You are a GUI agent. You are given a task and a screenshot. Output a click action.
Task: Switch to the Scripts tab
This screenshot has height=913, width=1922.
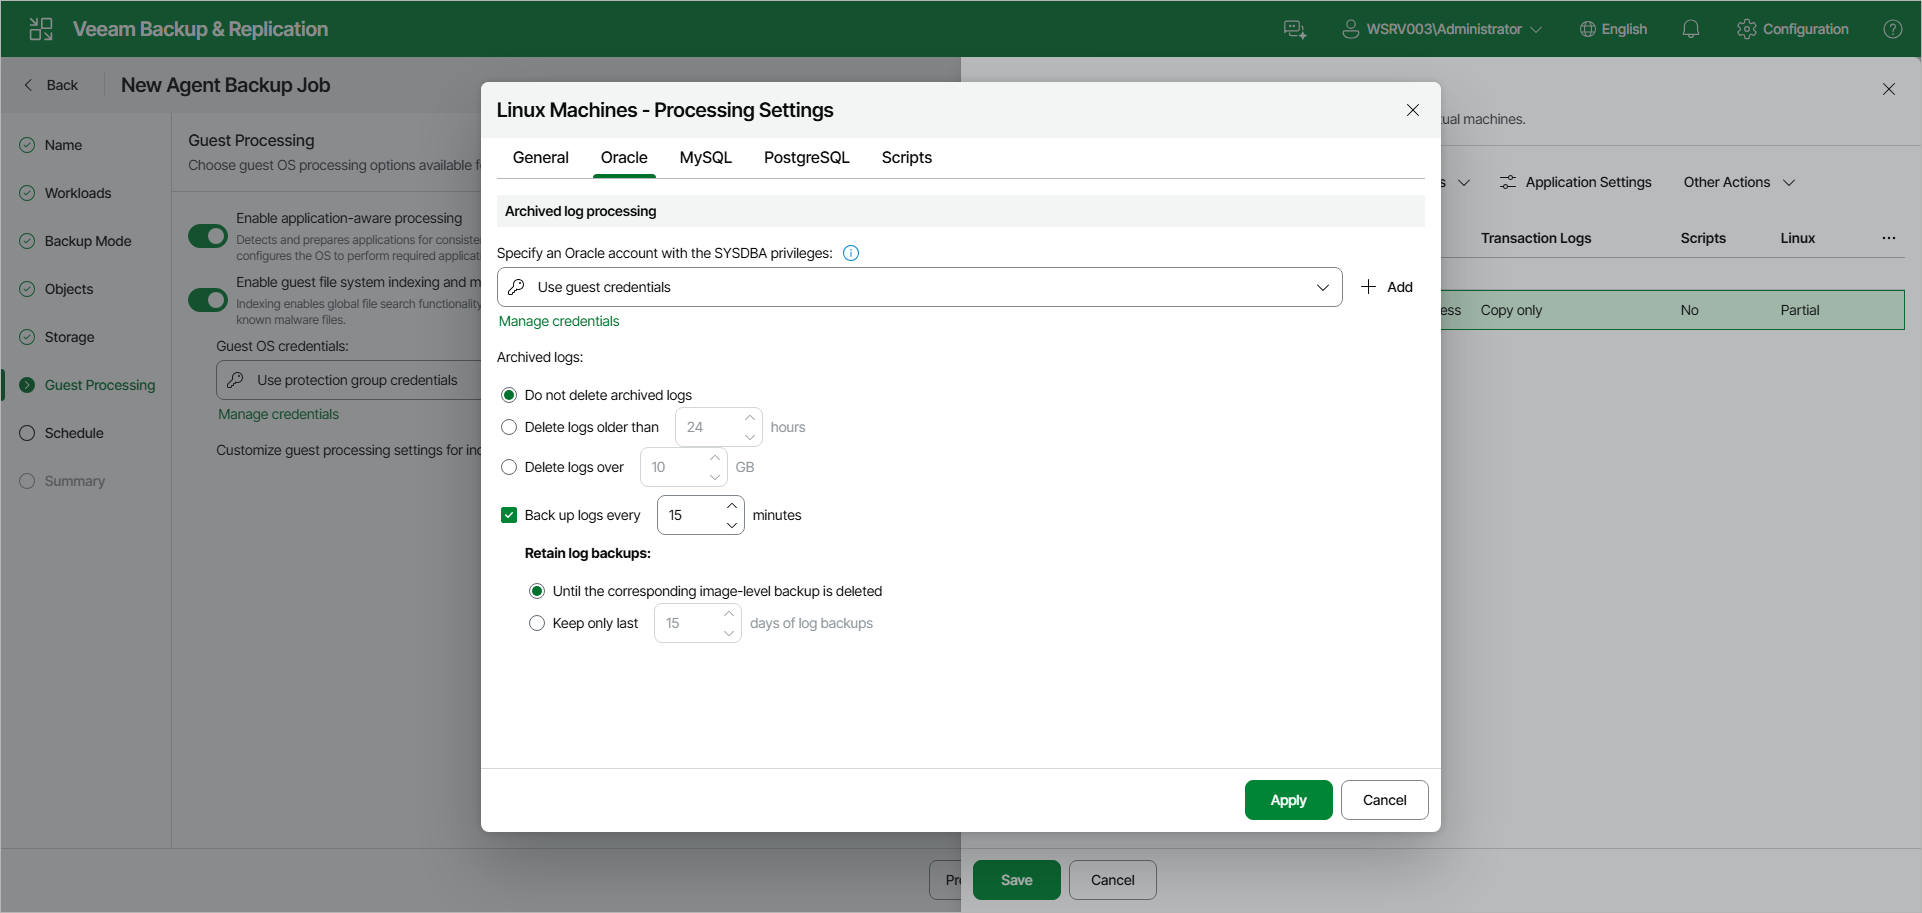907,157
